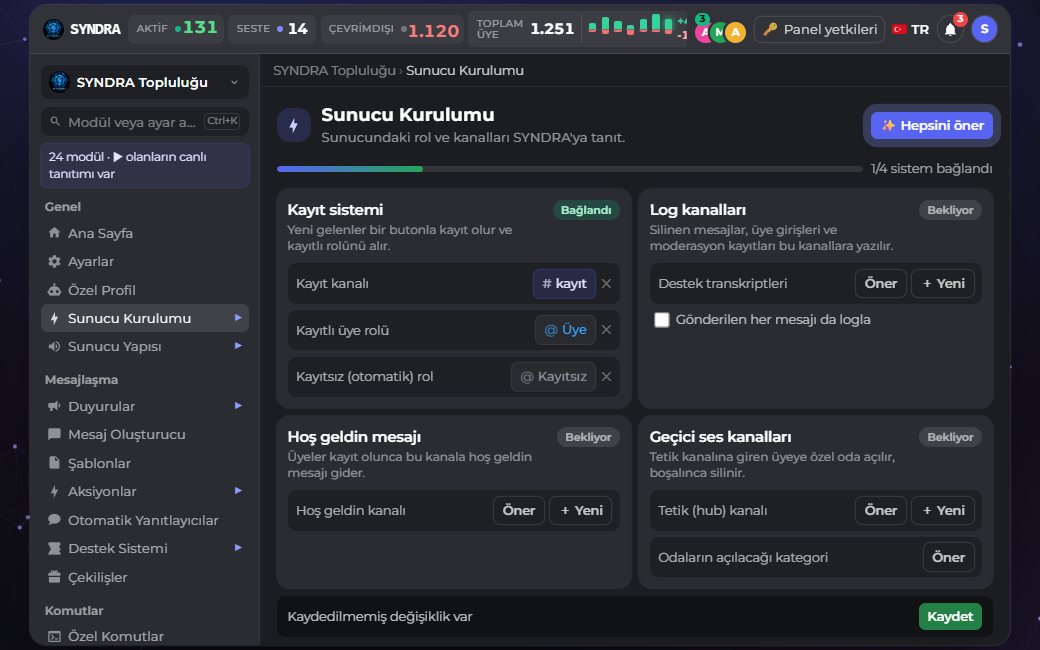Screen dimensions: 1040x650
Task: Expand the Duyurular arrow
Action: coord(238,405)
